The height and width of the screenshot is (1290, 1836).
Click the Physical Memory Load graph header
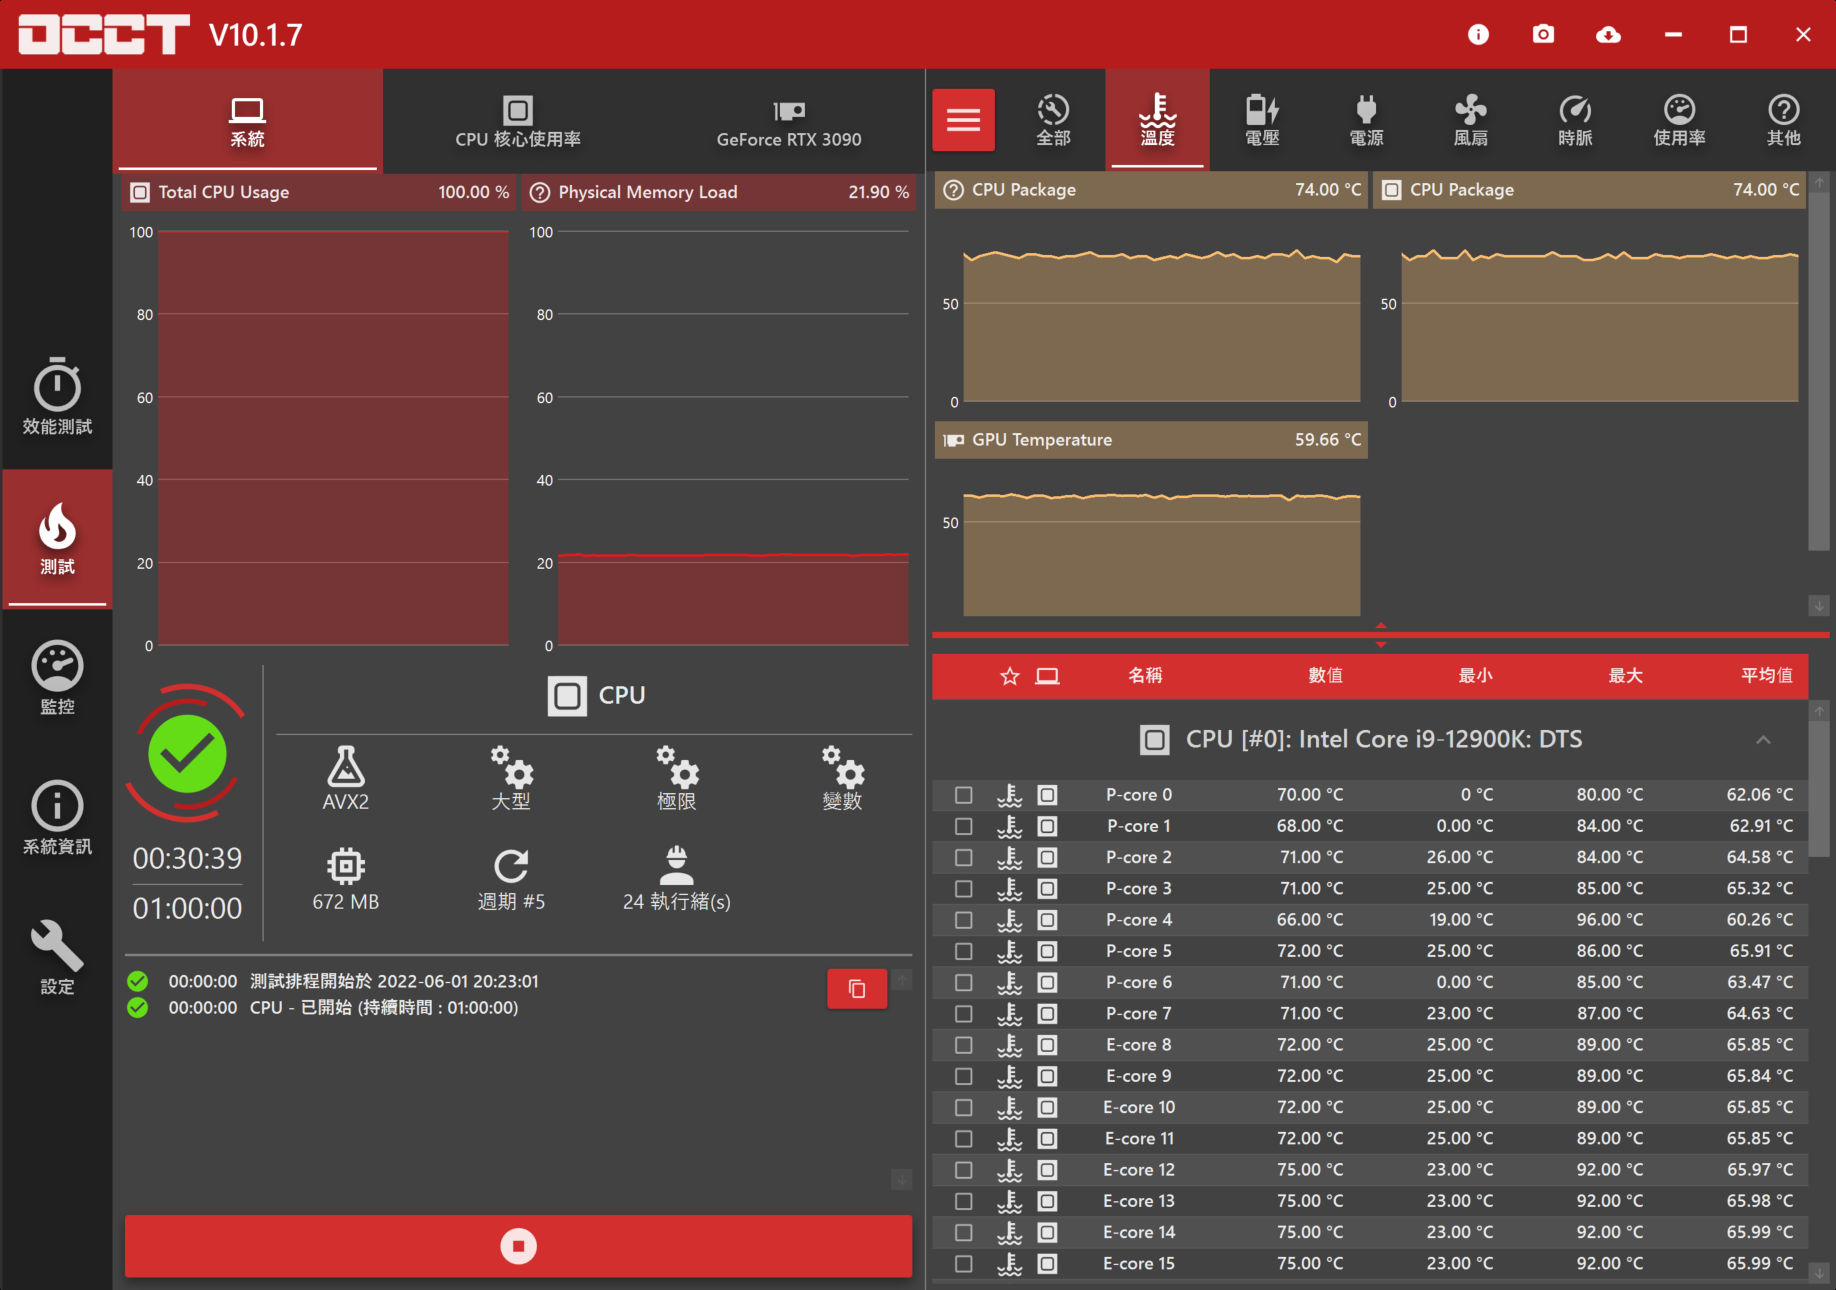pyautogui.click(x=719, y=192)
